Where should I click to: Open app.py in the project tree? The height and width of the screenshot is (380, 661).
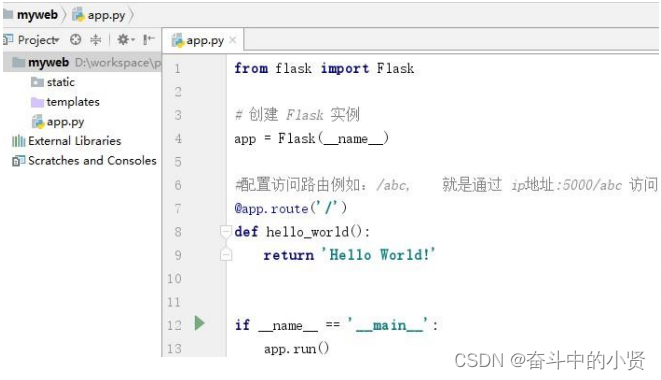(x=65, y=122)
